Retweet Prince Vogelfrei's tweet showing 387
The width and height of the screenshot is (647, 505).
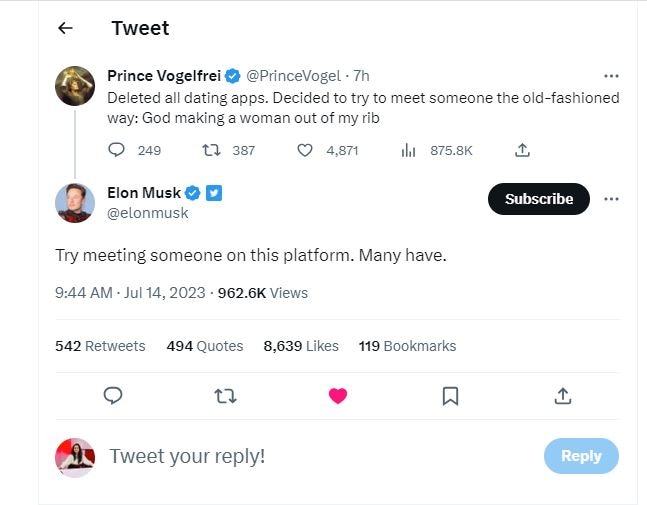coord(211,150)
